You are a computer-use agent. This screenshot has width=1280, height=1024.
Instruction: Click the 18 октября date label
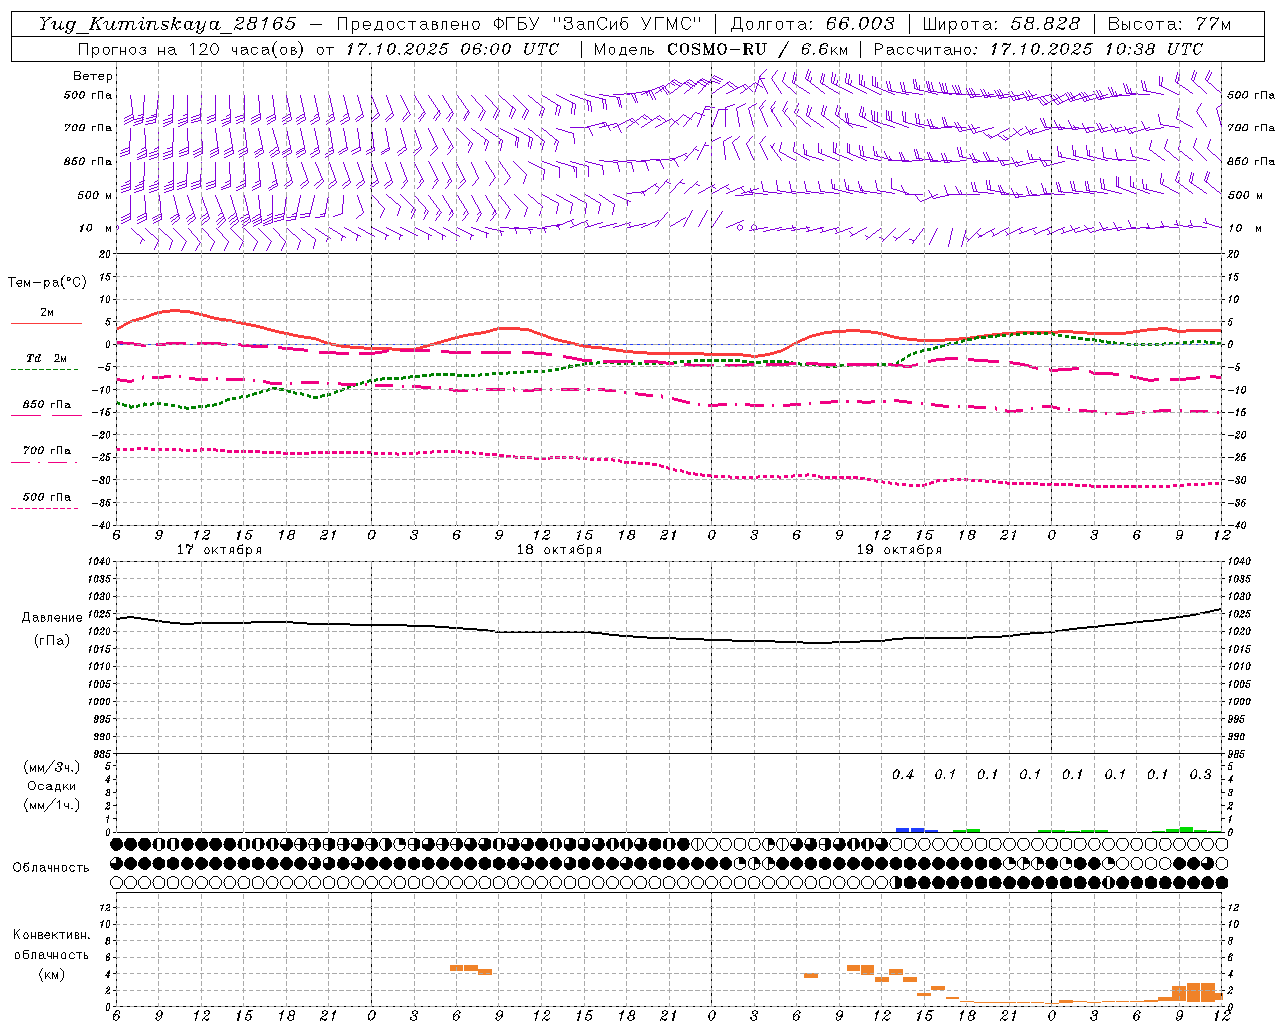559,550
